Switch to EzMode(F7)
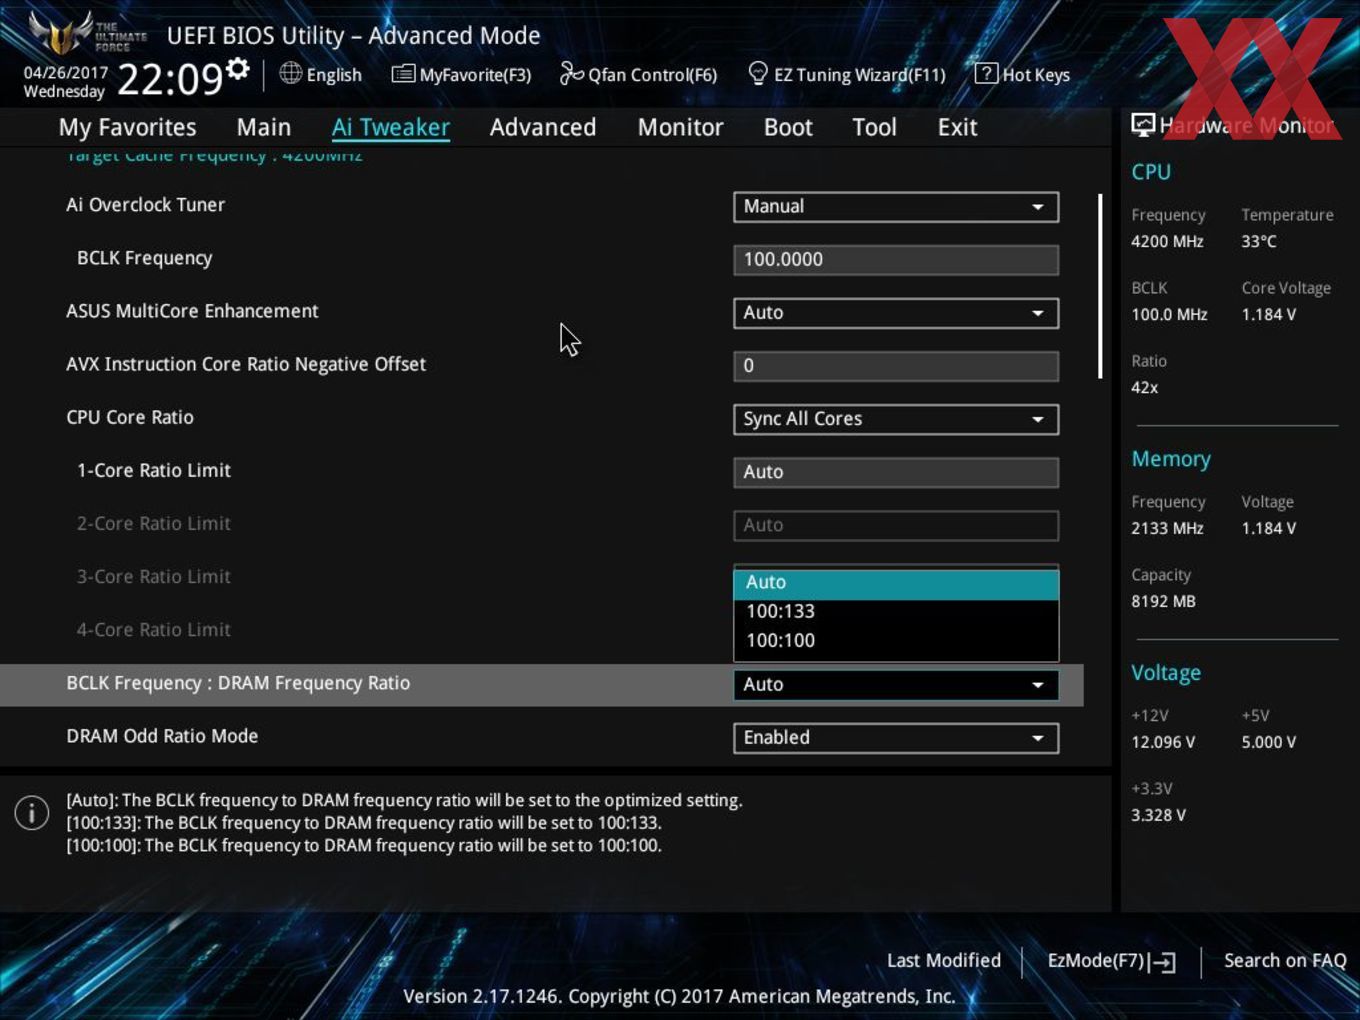1360x1020 pixels. point(1111,961)
